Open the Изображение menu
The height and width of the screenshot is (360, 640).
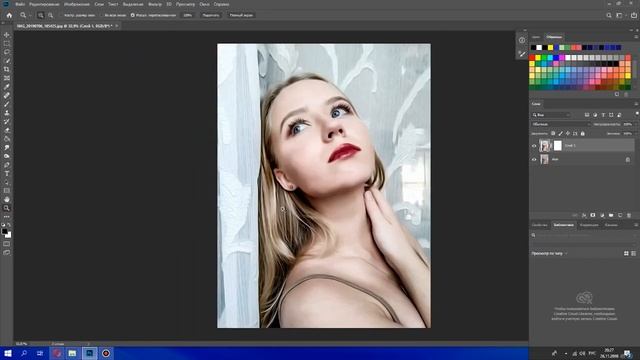click(77, 4)
